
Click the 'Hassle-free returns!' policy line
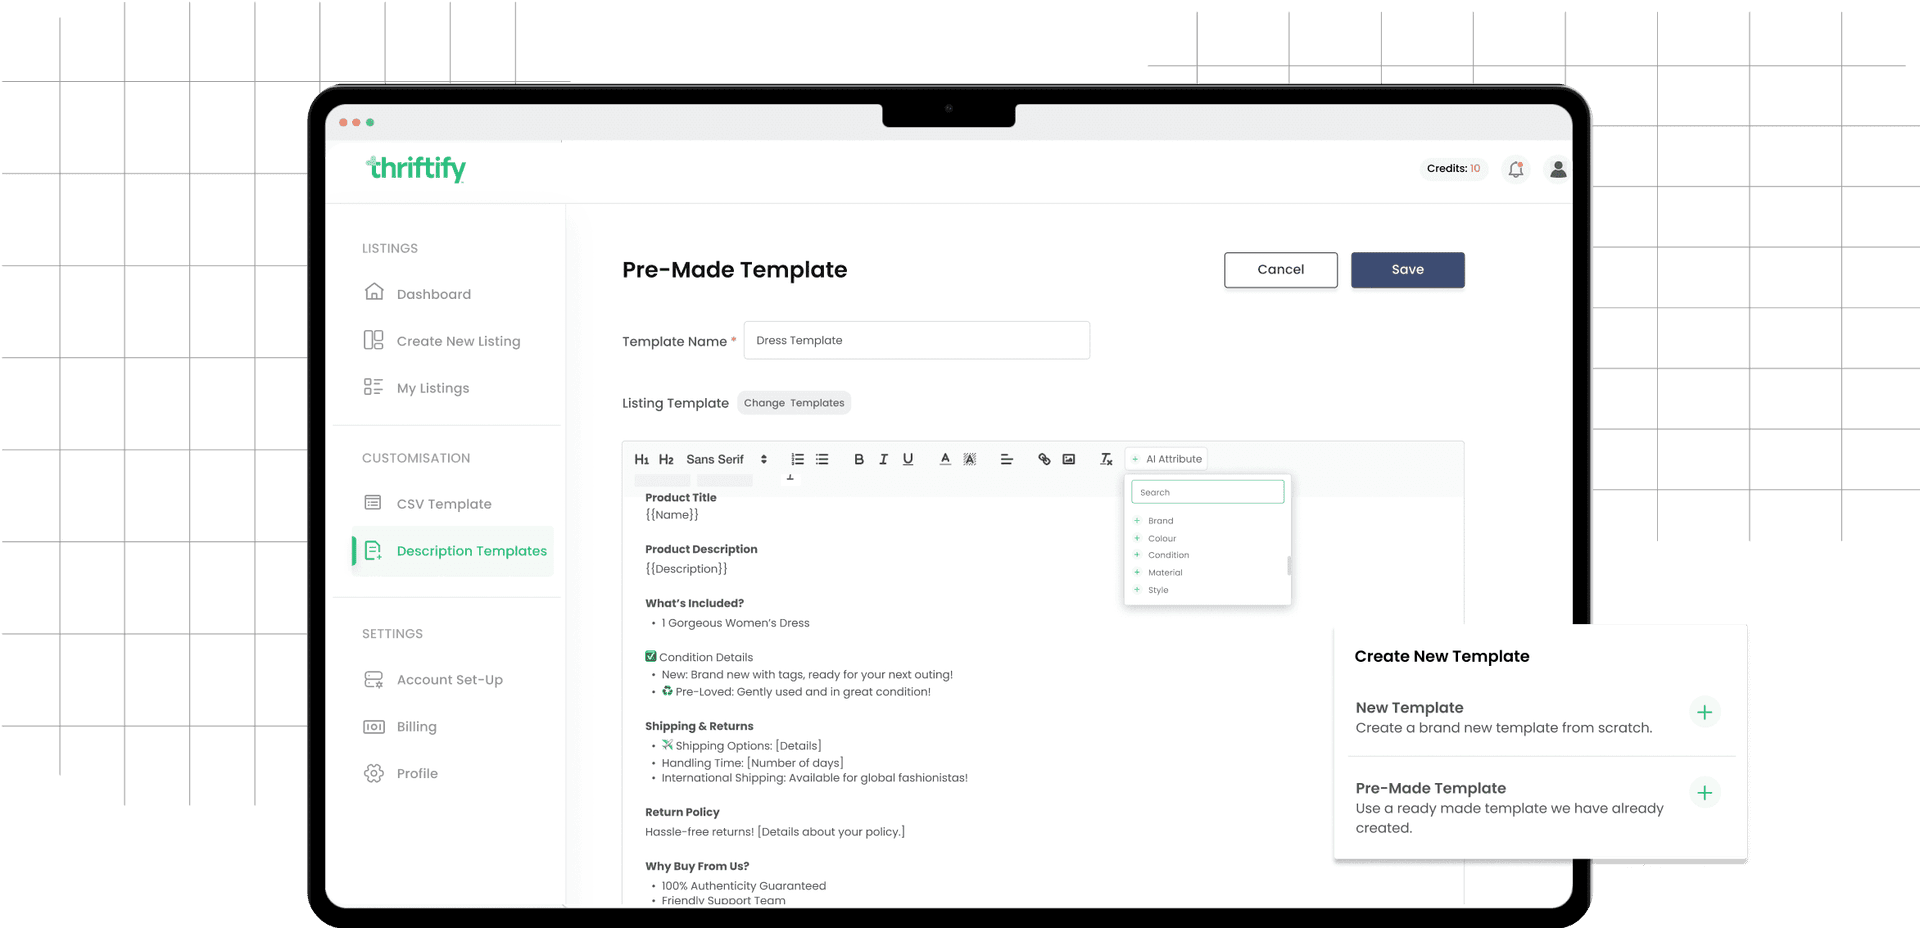pos(775,832)
